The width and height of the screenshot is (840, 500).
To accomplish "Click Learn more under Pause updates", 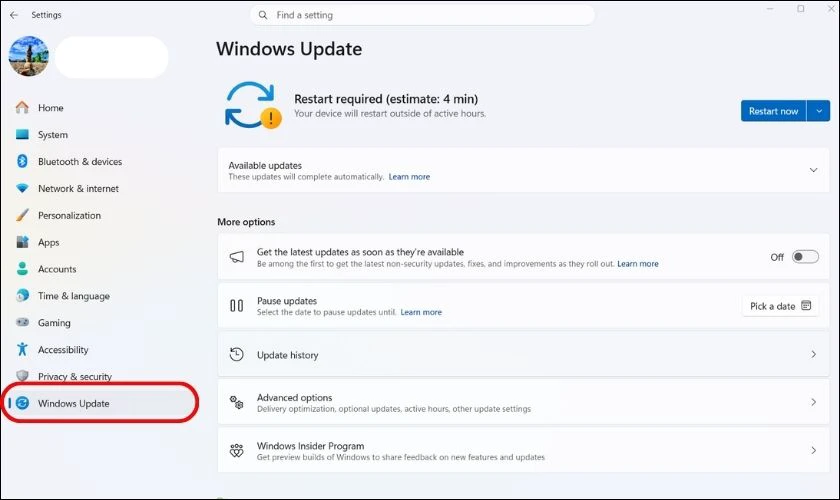I will tap(421, 312).
